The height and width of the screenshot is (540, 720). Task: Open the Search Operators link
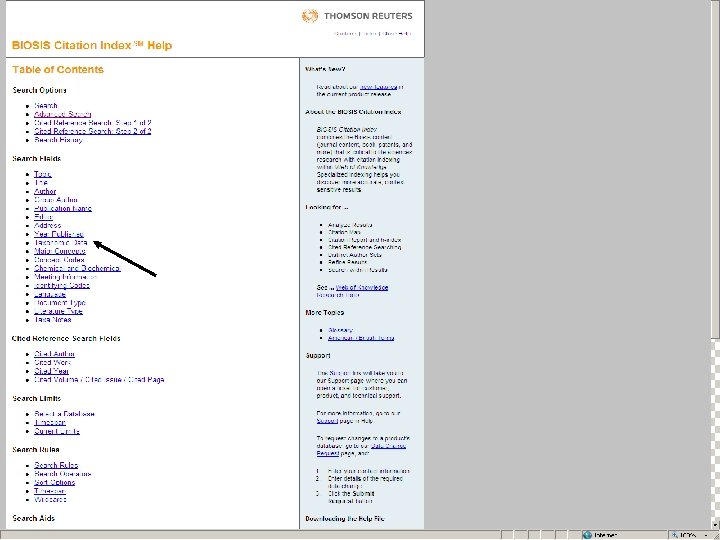(x=62, y=474)
